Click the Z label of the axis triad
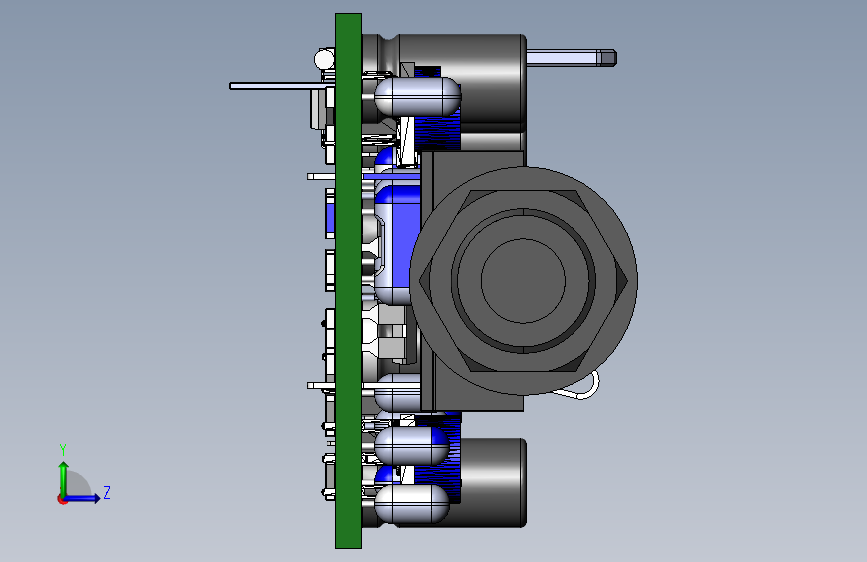Image resolution: width=867 pixels, height=562 pixels. pyautogui.click(x=107, y=492)
